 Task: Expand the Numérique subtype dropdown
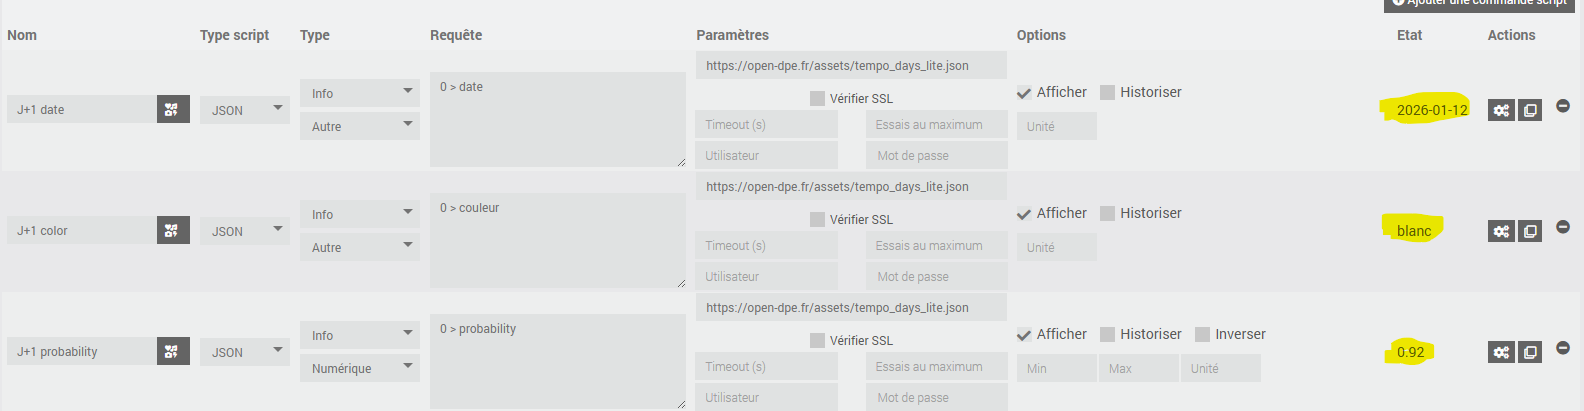coord(359,368)
